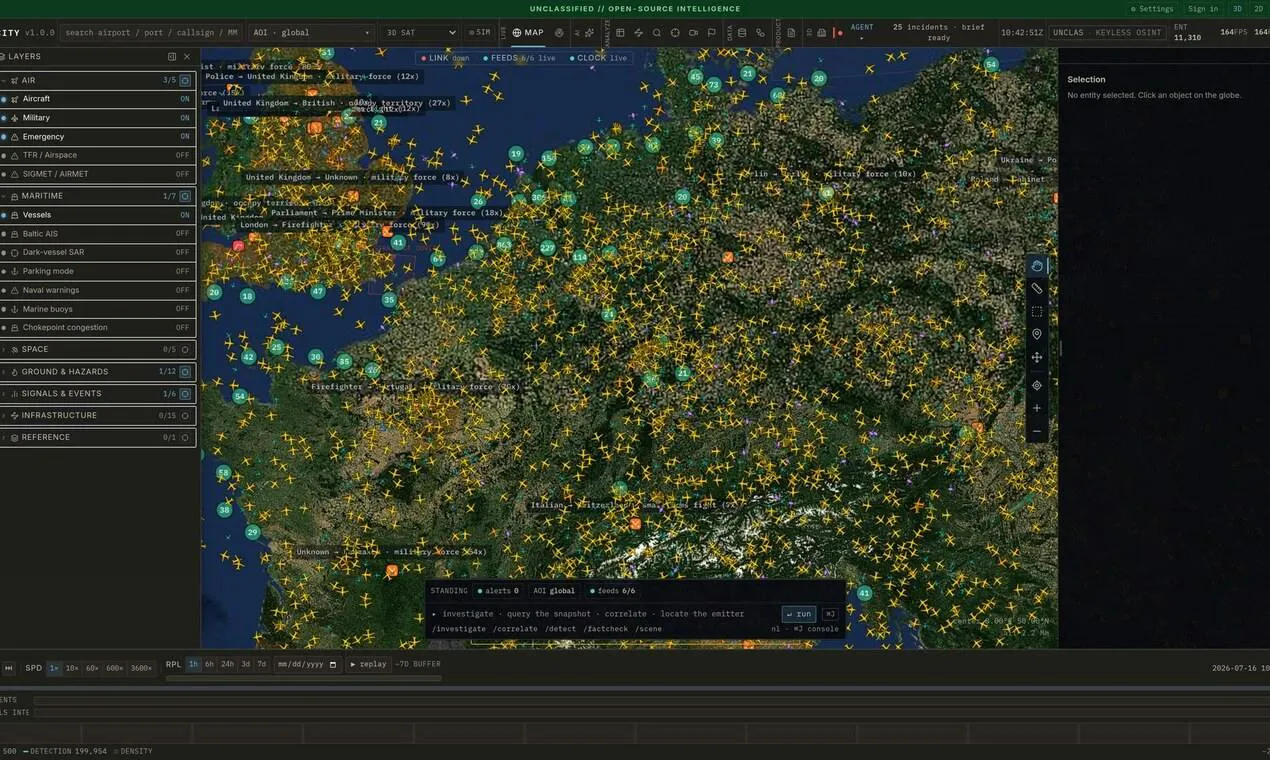This screenshot has height=760, width=1270.
Task: Zoom out with the minus icon
Action: [1037, 431]
